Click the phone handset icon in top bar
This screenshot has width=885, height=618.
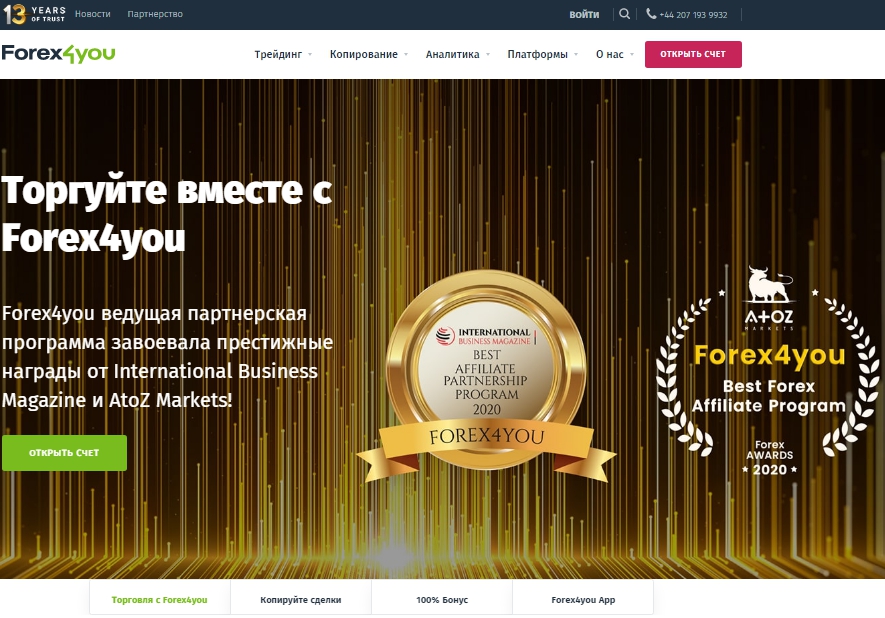(x=651, y=14)
